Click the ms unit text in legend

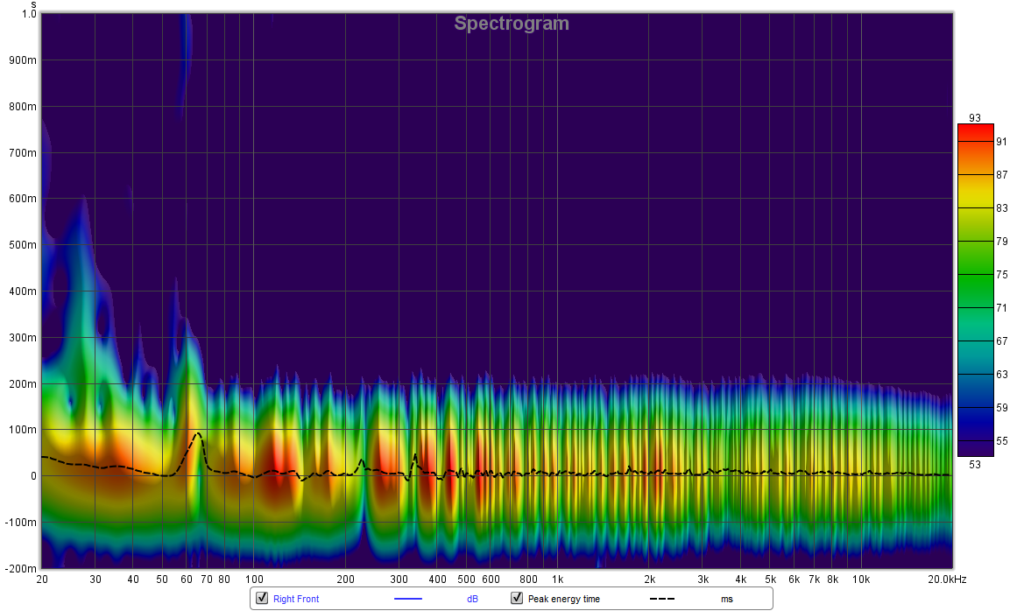(x=727, y=599)
